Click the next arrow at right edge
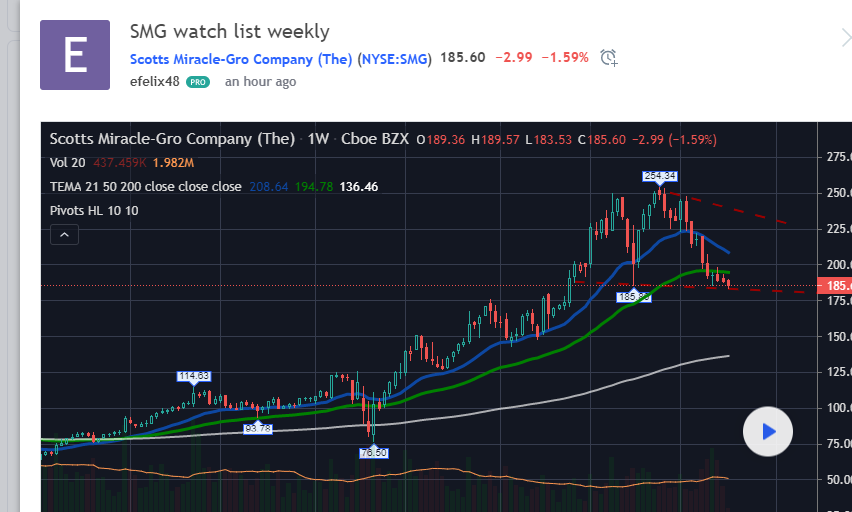The width and height of the screenshot is (852, 512). pos(846,39)
